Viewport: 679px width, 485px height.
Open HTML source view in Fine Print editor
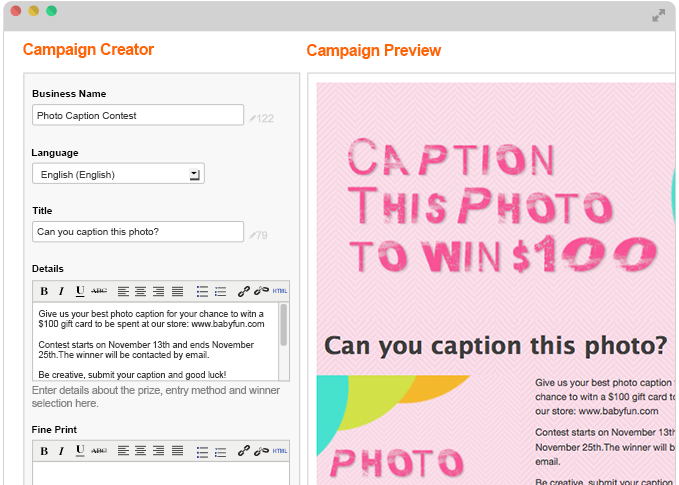(x=280, y=451)
